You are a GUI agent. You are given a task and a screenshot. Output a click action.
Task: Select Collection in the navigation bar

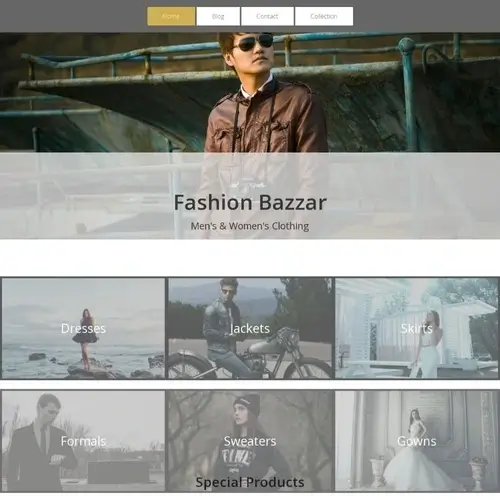click(324, 16)
